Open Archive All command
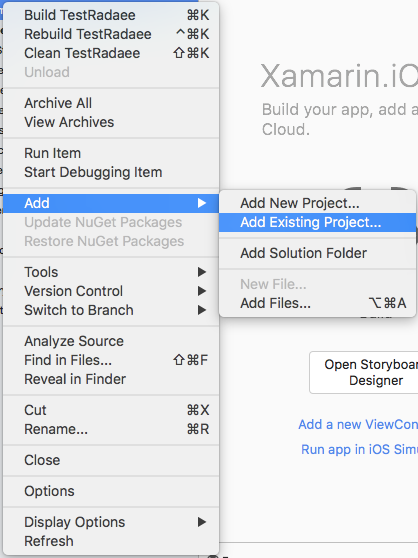418x558 pixels. (x=111, y=103)
